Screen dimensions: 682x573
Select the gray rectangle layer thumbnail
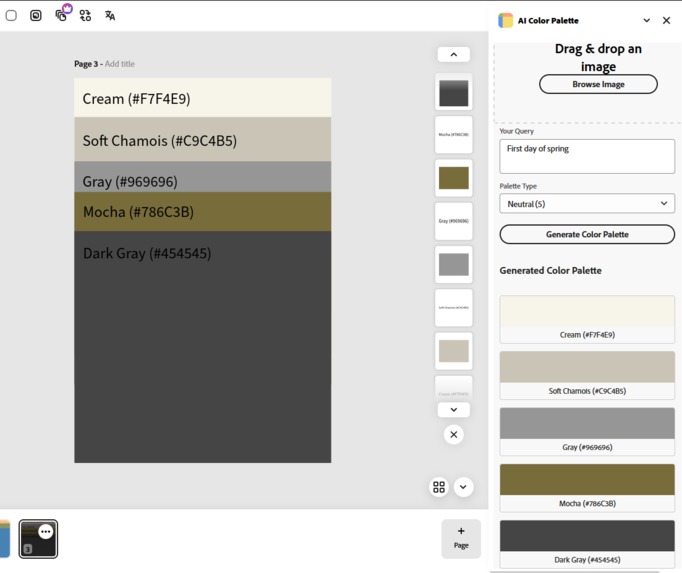pos(454,265)
